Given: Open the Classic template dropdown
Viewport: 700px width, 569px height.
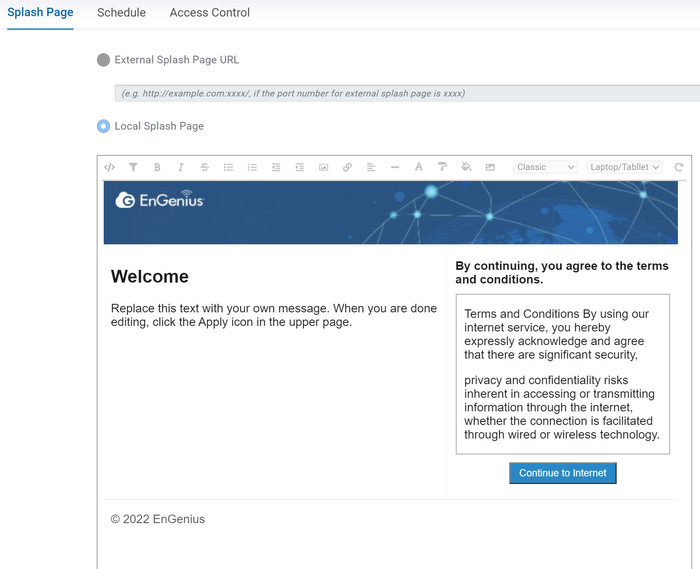Looking at the screenshot, I should (546, 167).
